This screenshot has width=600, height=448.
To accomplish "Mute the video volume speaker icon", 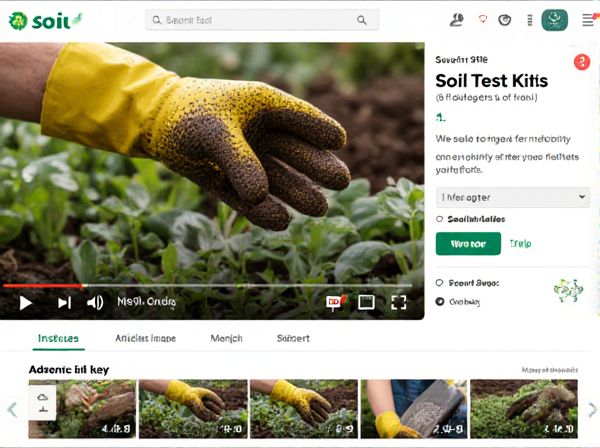I will click(95, 302).
